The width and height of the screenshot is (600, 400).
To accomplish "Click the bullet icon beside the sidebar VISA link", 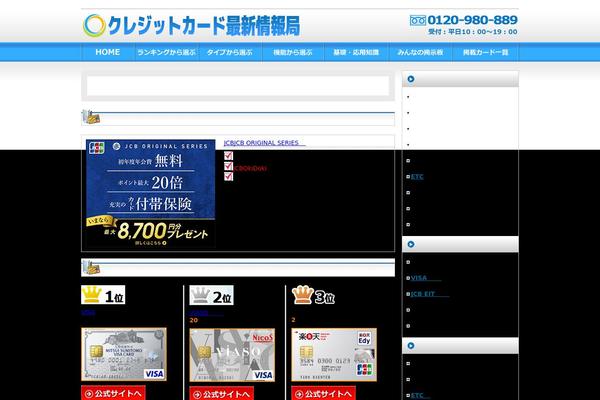I will (408, 278).
